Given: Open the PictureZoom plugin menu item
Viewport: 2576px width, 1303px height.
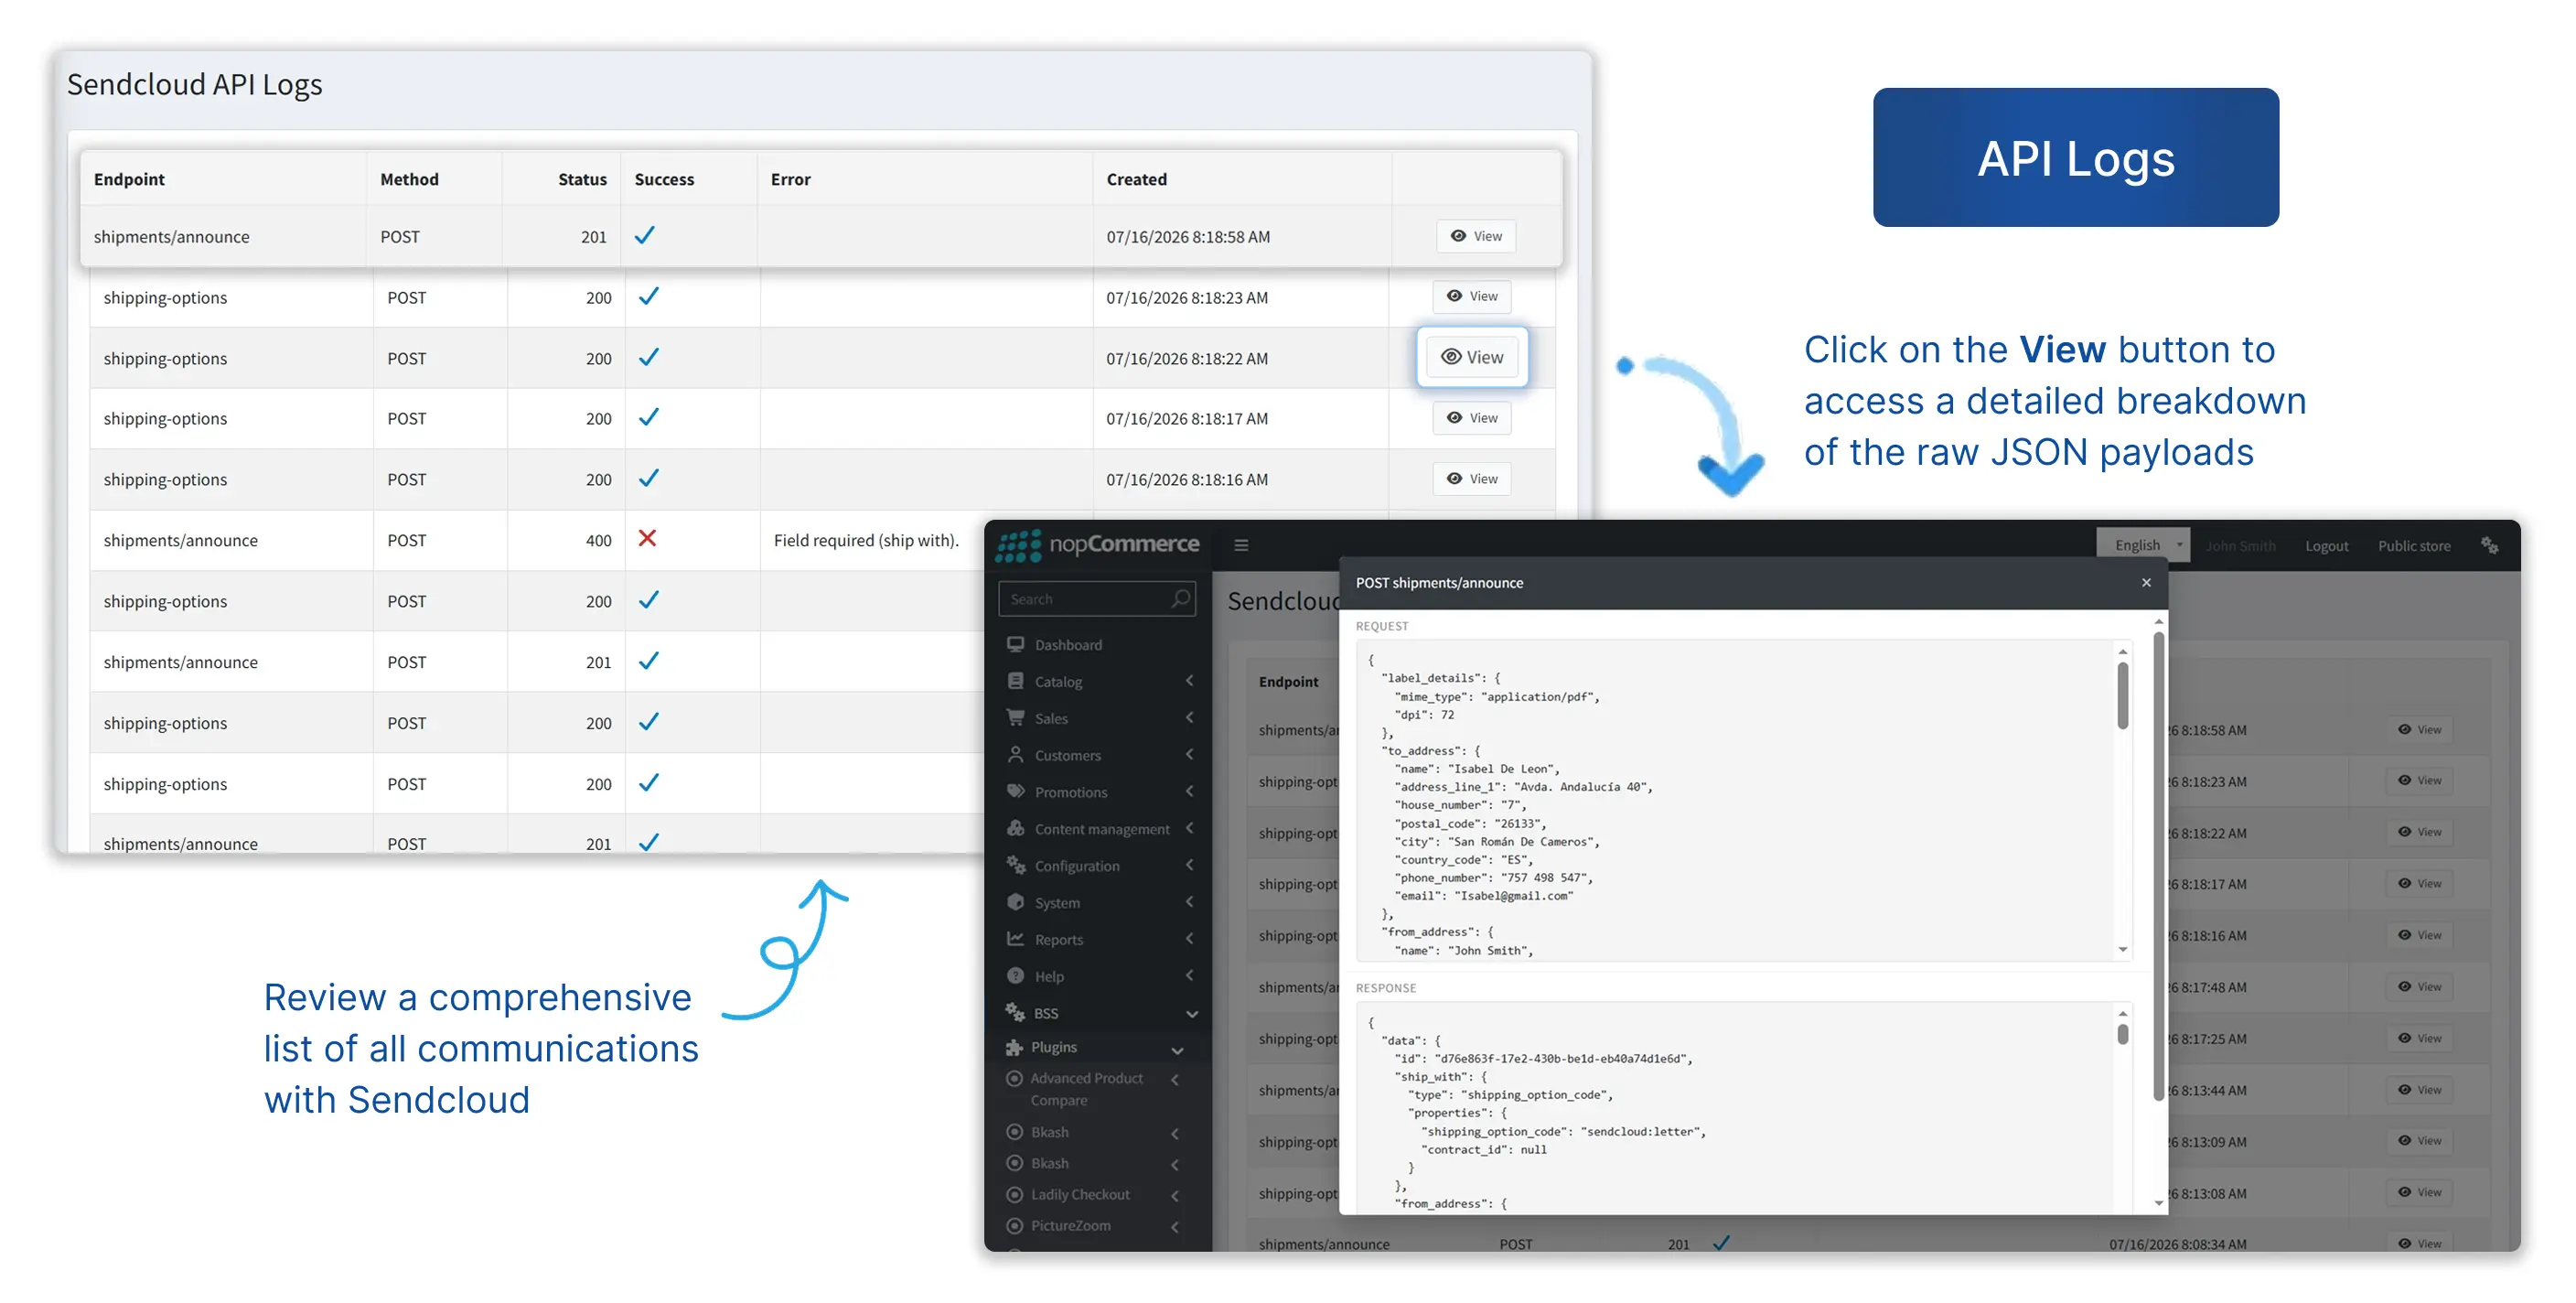Looking at the screenshot, I should 1070,1225.
